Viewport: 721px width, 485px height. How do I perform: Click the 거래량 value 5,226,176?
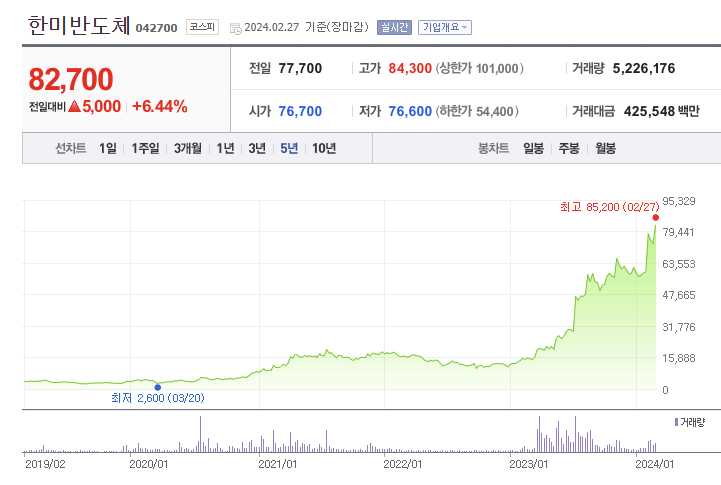pos(644,68)
